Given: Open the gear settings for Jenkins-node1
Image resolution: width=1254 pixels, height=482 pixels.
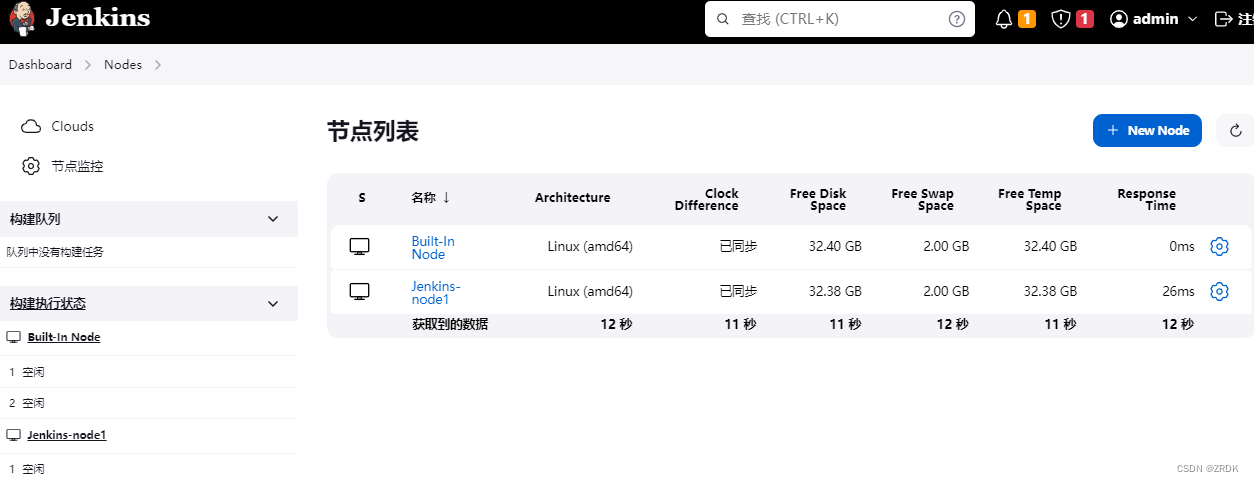Looking at the screenshot, I should pyautogui.click(x=1219, y=292).
